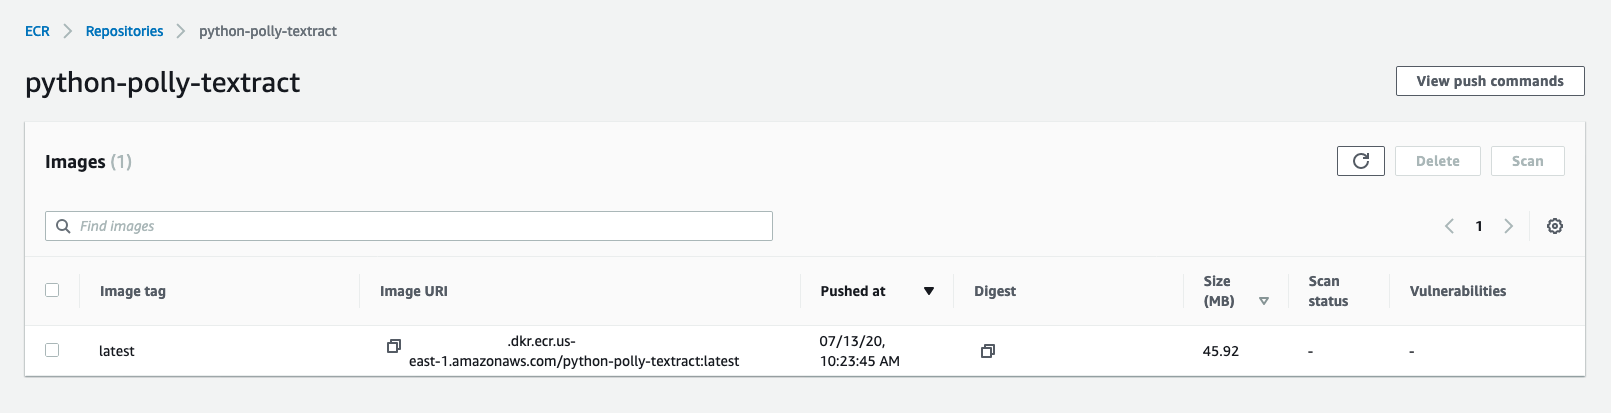This screenshot has width=1611, height=413.
Task: Click the search magnifier icon
Action: [63, 226]
